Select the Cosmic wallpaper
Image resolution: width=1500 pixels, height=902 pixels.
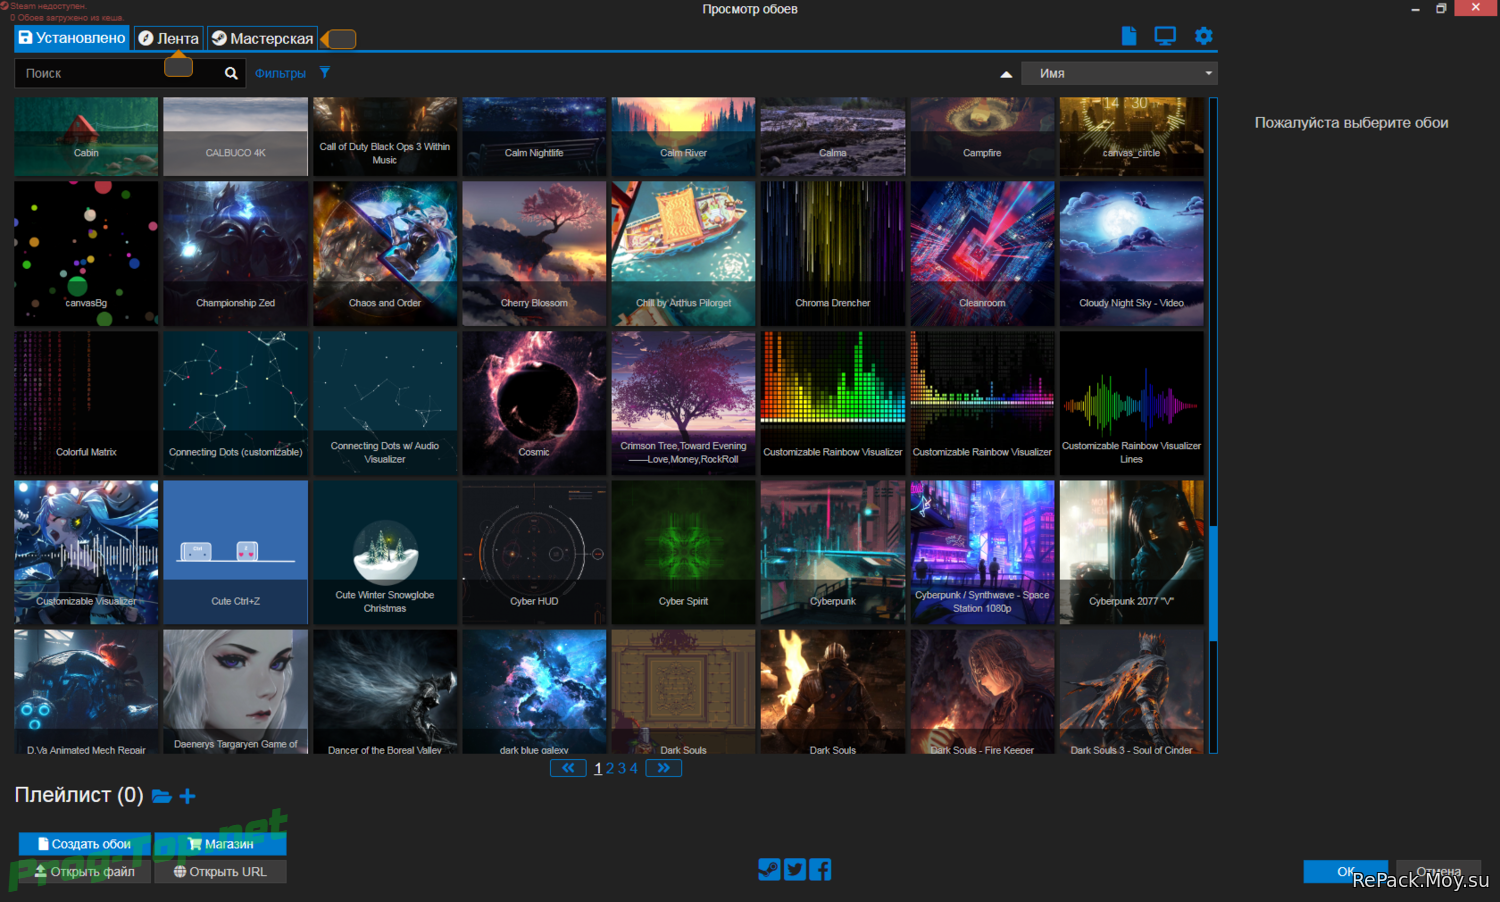point(534,403)
